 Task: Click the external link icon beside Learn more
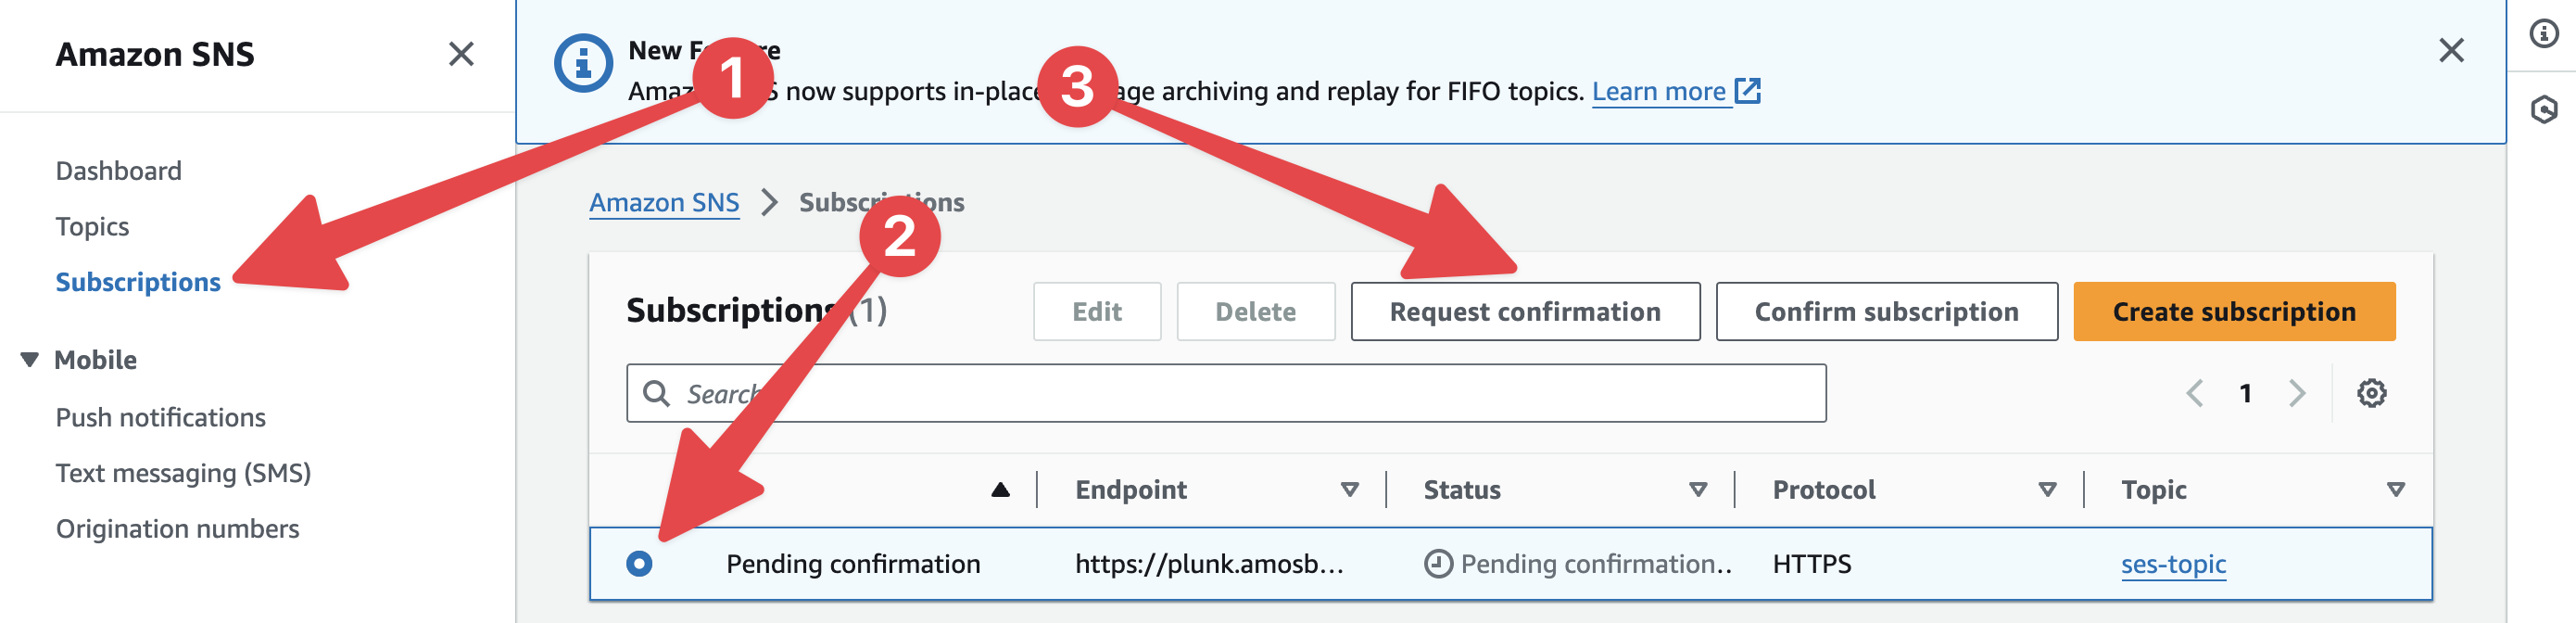pyautogui.click(x=1747, y=91)
